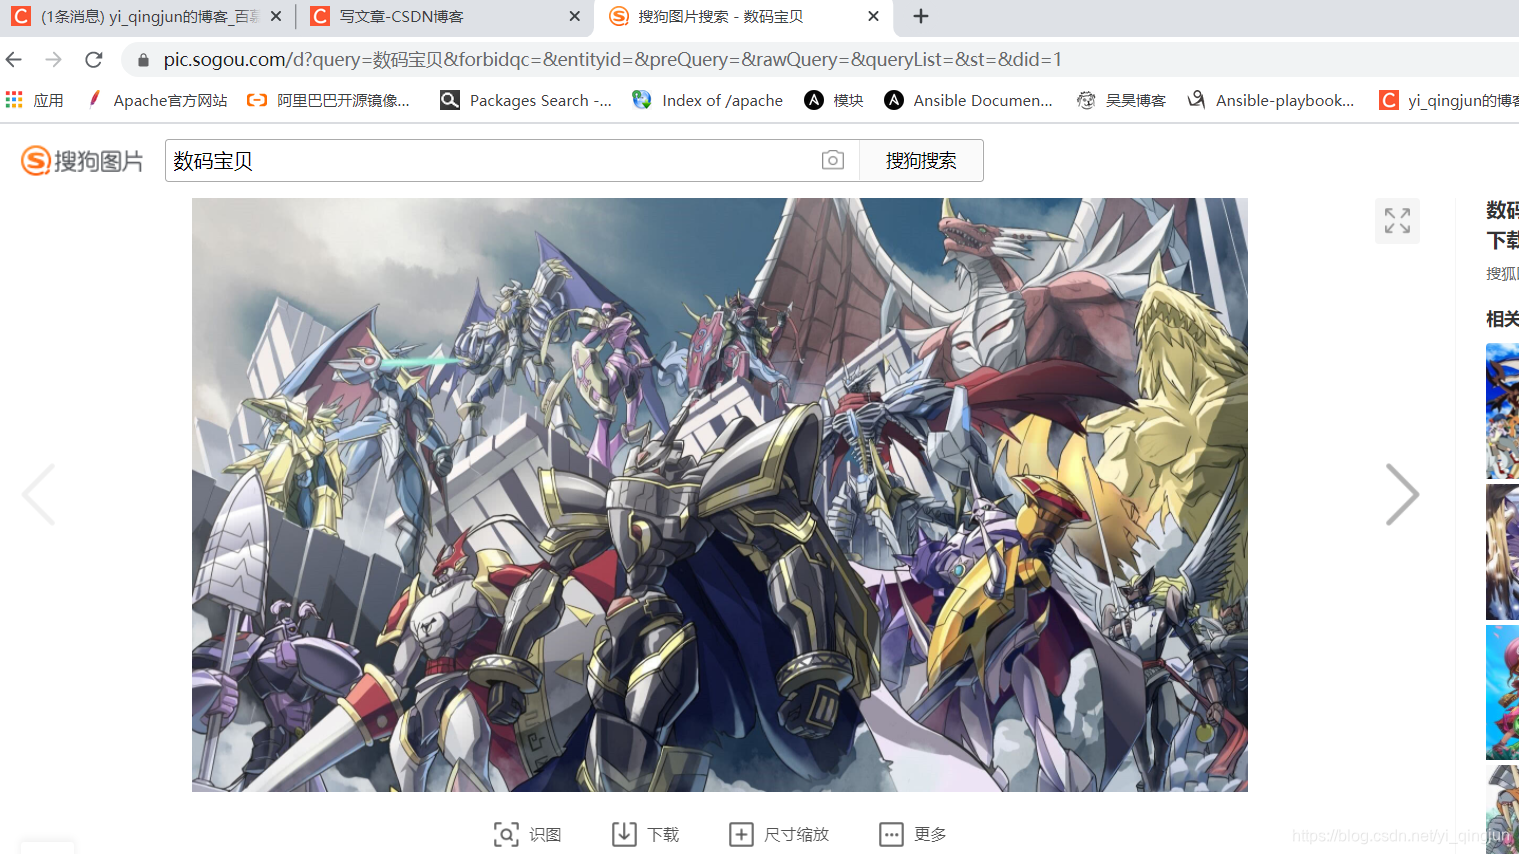Select the 识图 image recognition tool

[x=528, y=833]
